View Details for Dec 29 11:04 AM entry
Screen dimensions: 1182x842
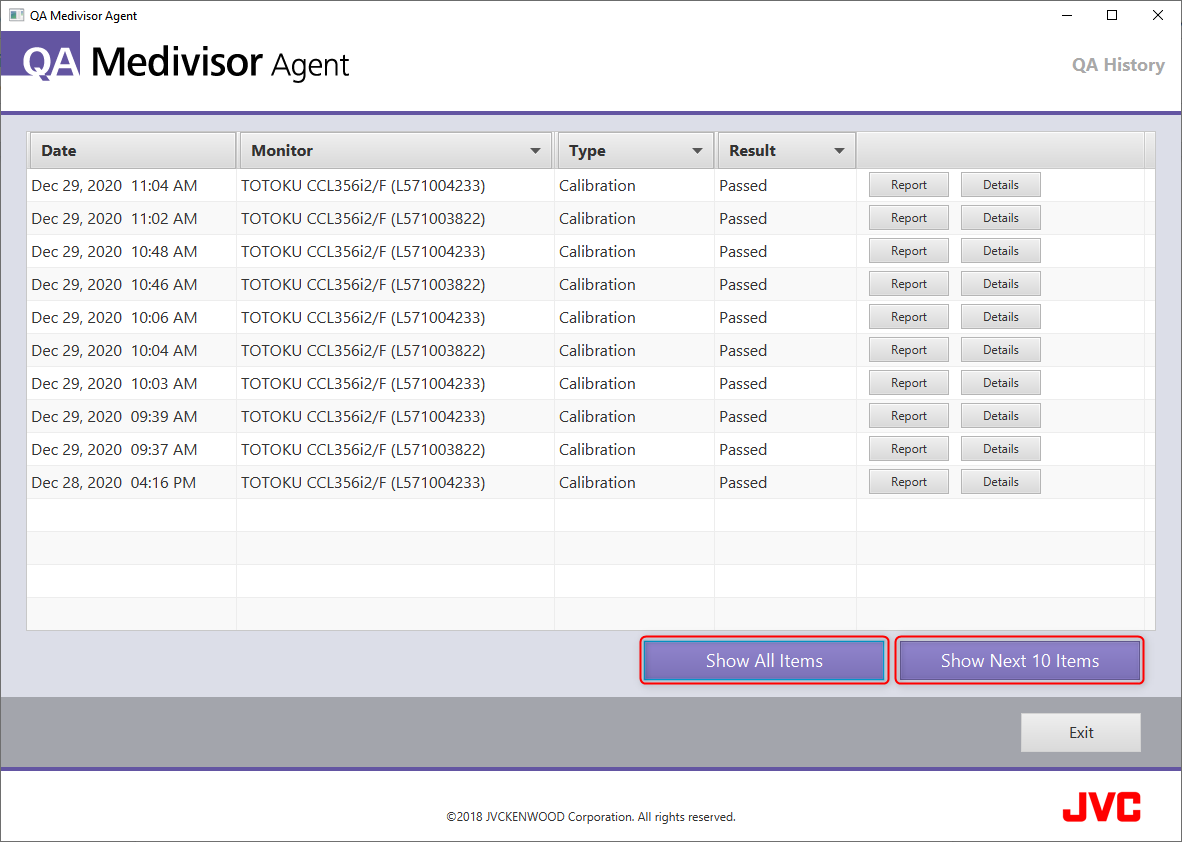1000,185
